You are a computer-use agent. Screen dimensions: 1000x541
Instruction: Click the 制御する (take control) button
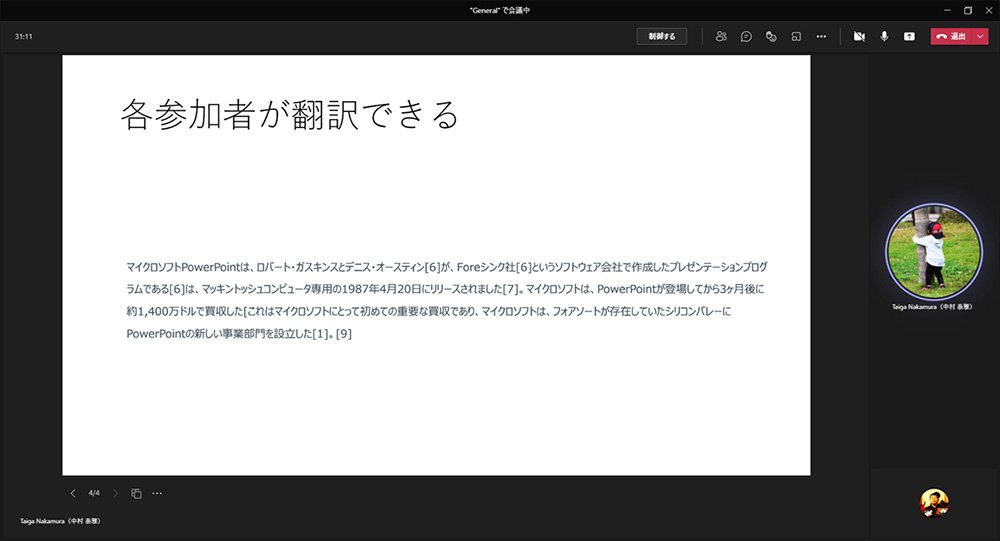661,36
